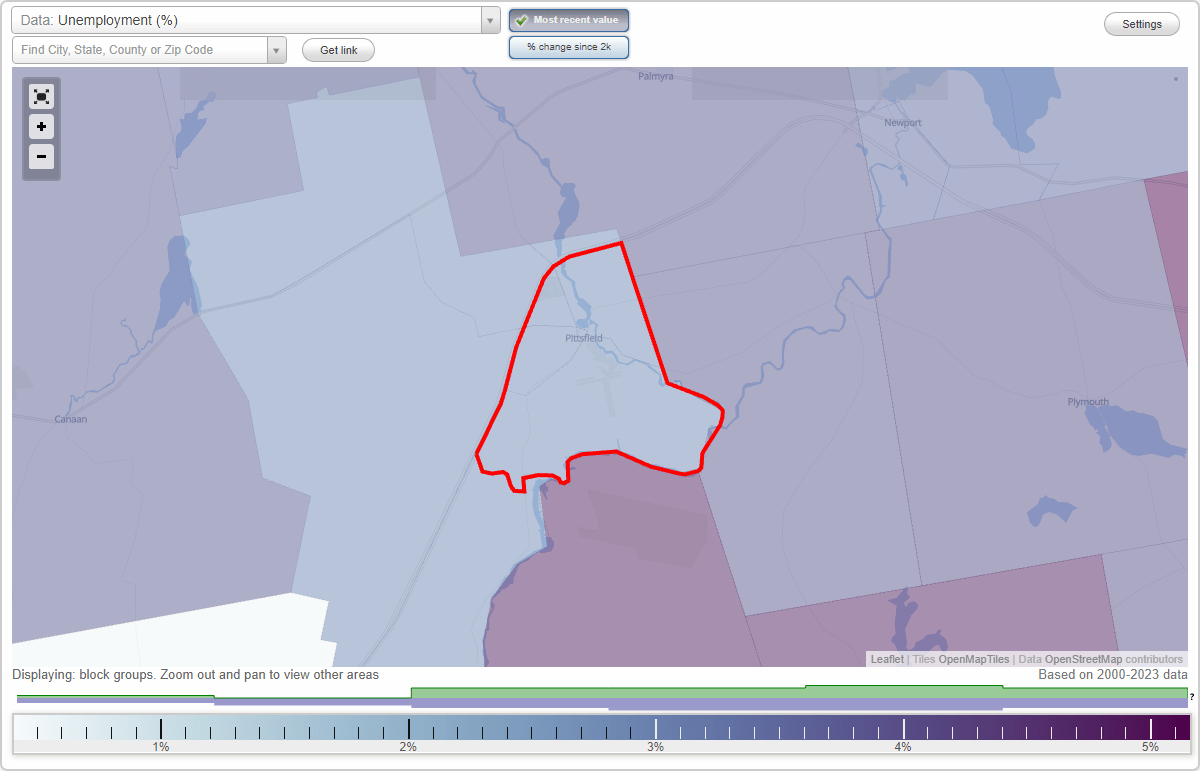Open the OpenMapTiles link

click(973, 659)
